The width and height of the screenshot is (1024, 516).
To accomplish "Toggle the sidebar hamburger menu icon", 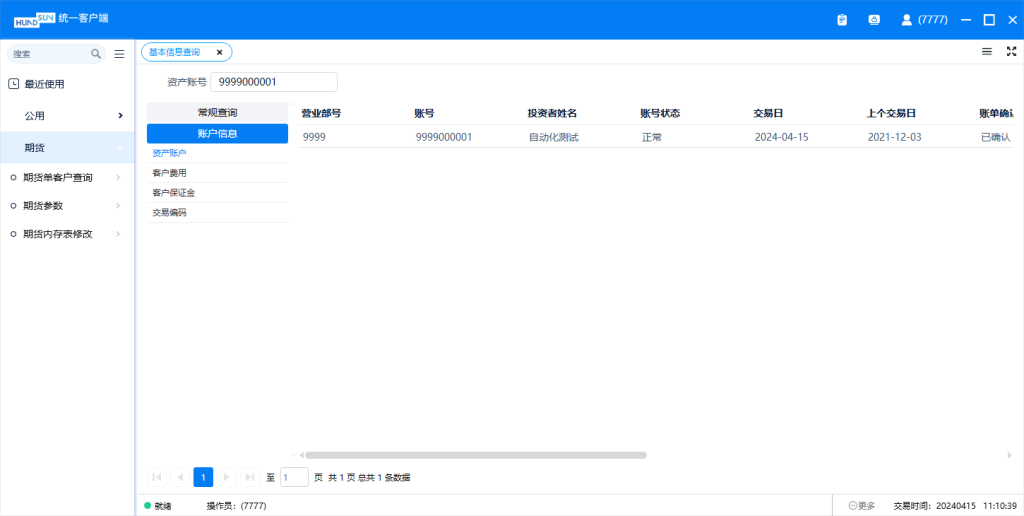I will [x=120, y=54].
